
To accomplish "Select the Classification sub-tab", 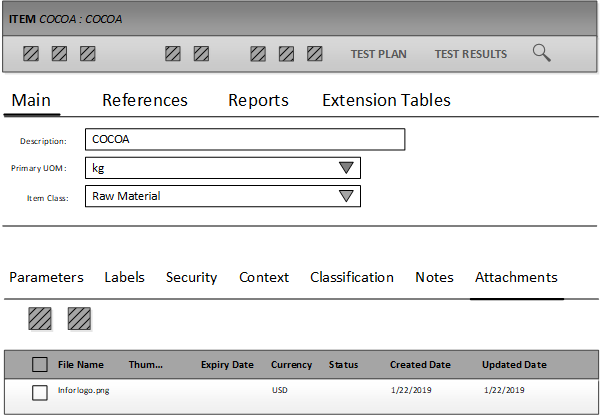I will point(351,277).
